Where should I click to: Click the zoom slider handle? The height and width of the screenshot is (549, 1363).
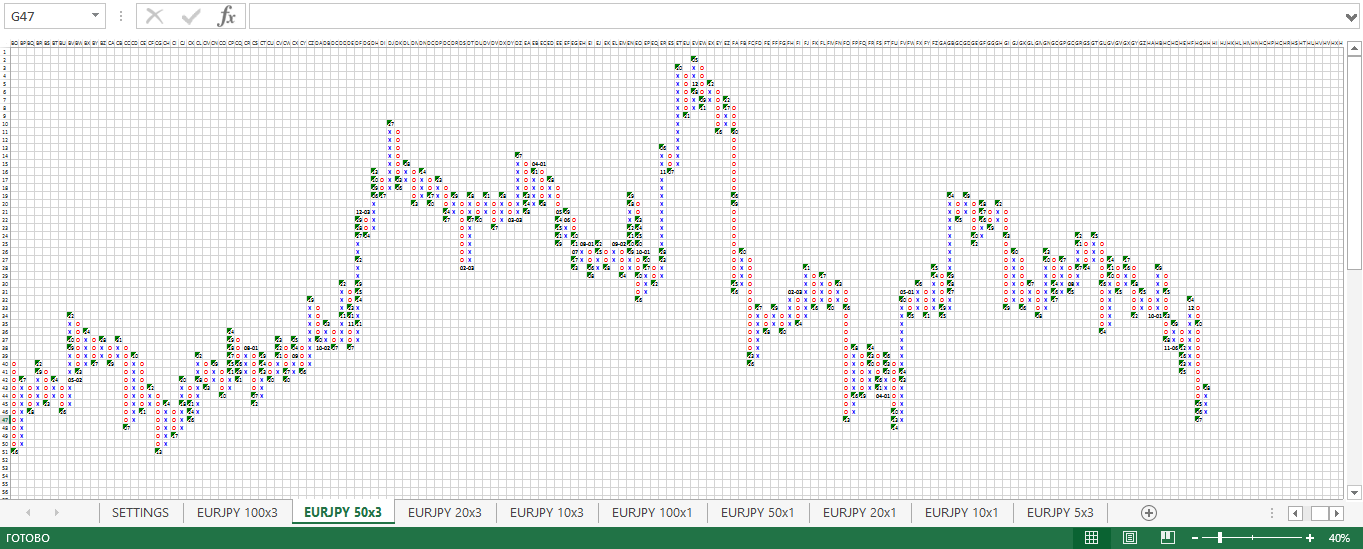click(x=1220, y=538)
